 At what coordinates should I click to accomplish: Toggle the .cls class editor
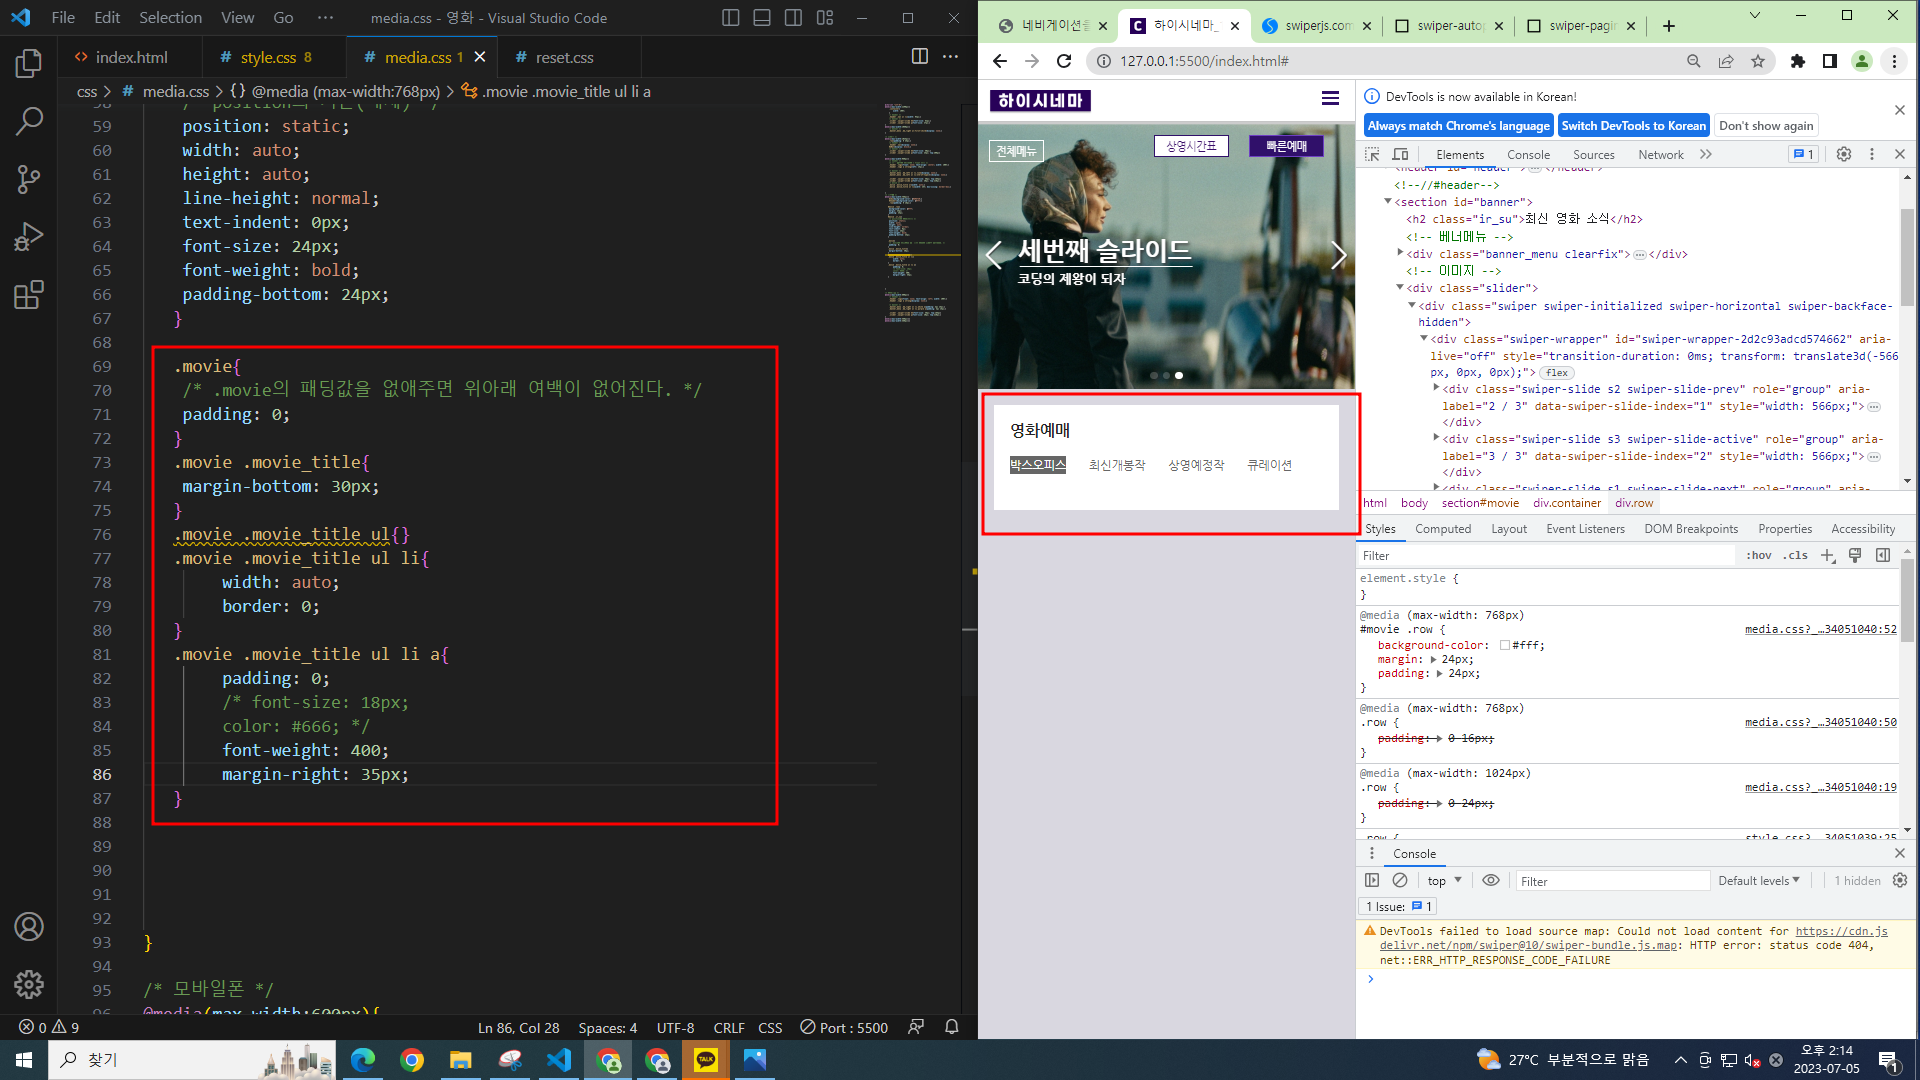[x=1795, y=556]
